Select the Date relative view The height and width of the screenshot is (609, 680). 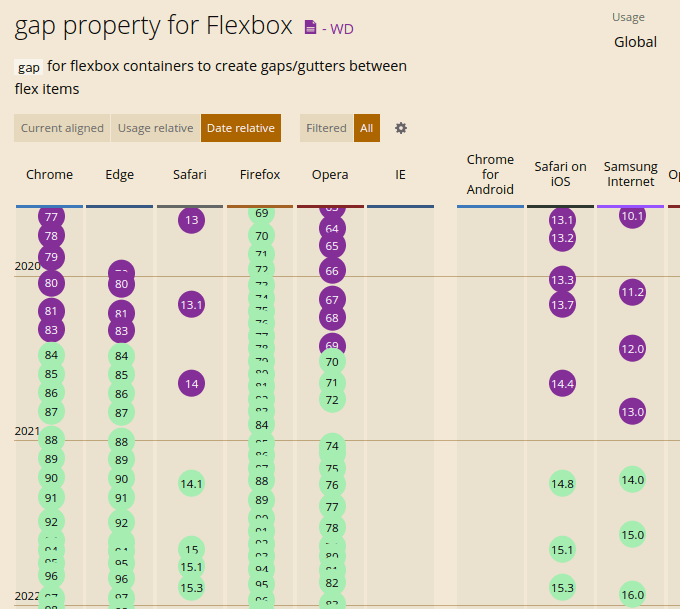point(240,128)
